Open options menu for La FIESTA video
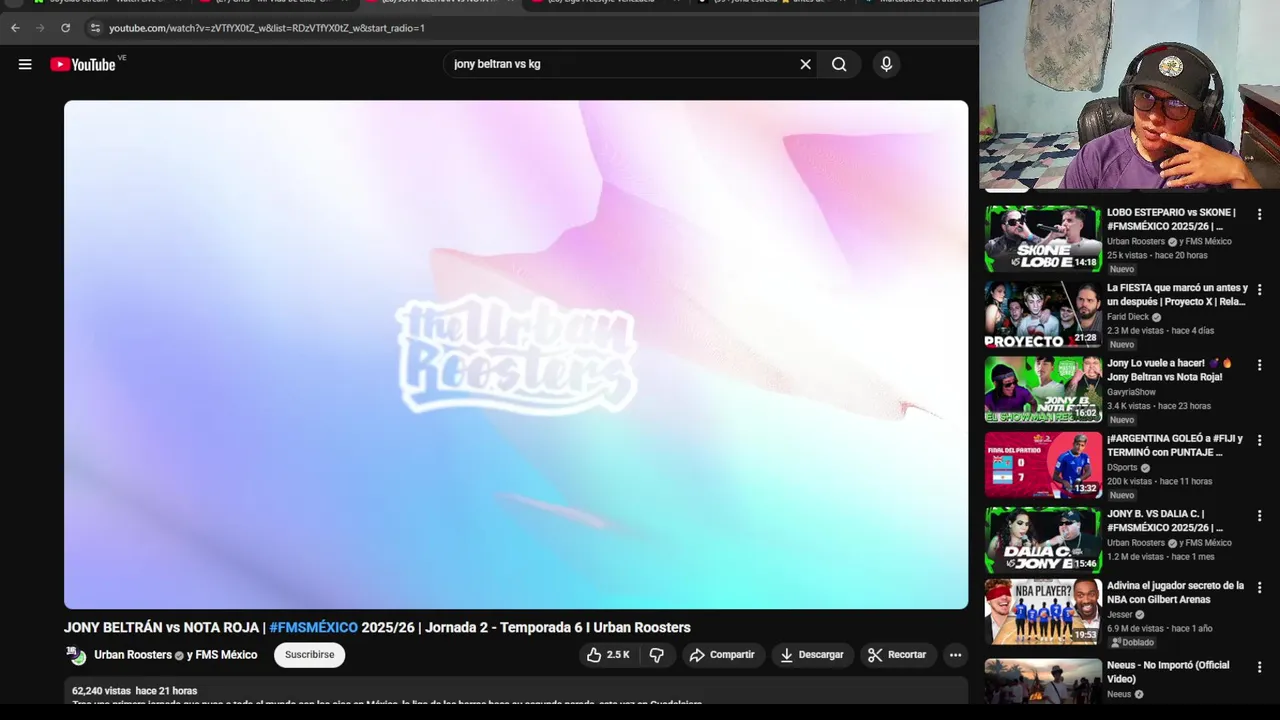The height and width of the screenshot is (720, 1280). (x=1259, y=289)
